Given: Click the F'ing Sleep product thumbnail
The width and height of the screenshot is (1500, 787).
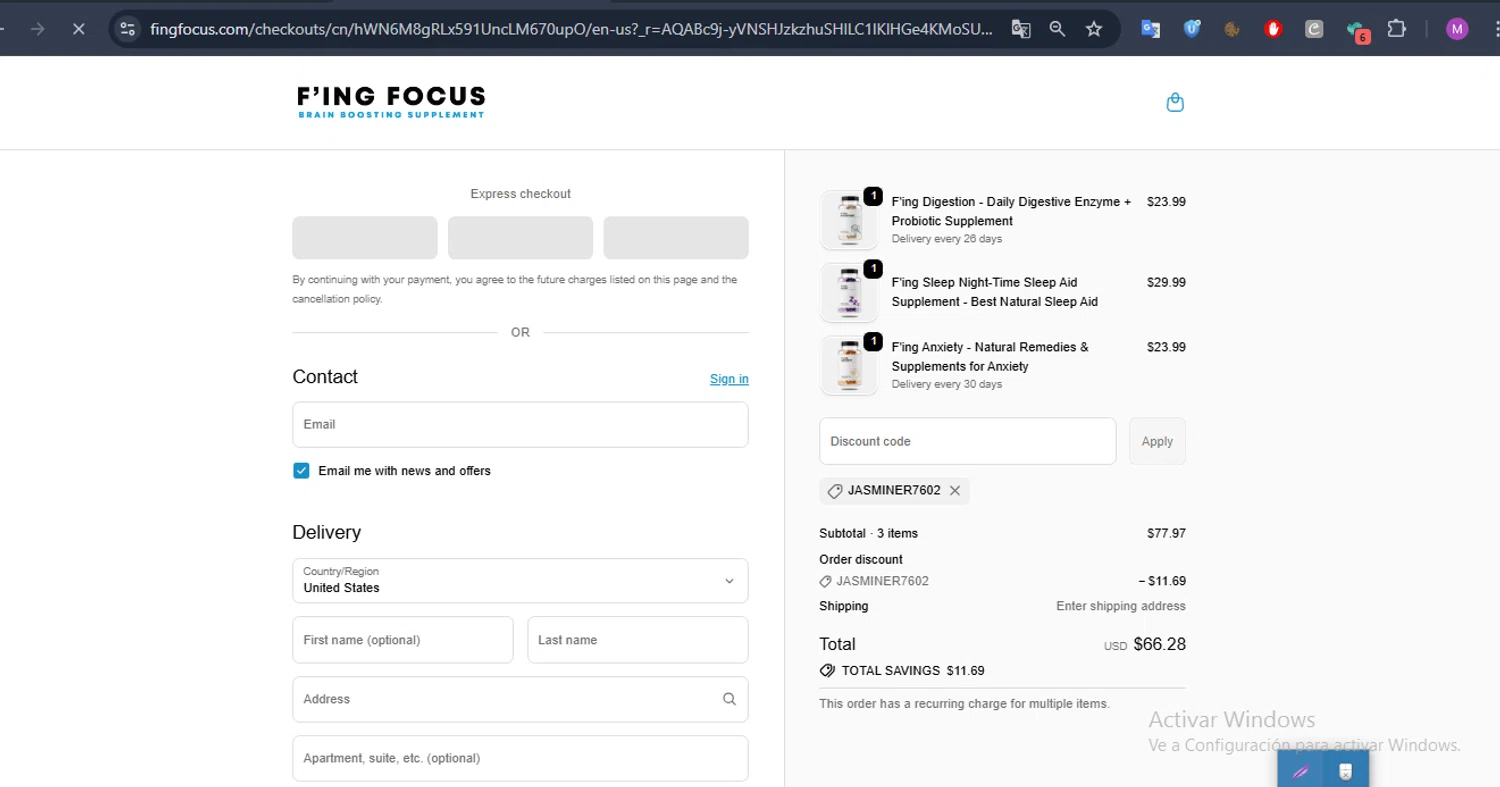Looking at the screenshot, I should click(849, 292).
